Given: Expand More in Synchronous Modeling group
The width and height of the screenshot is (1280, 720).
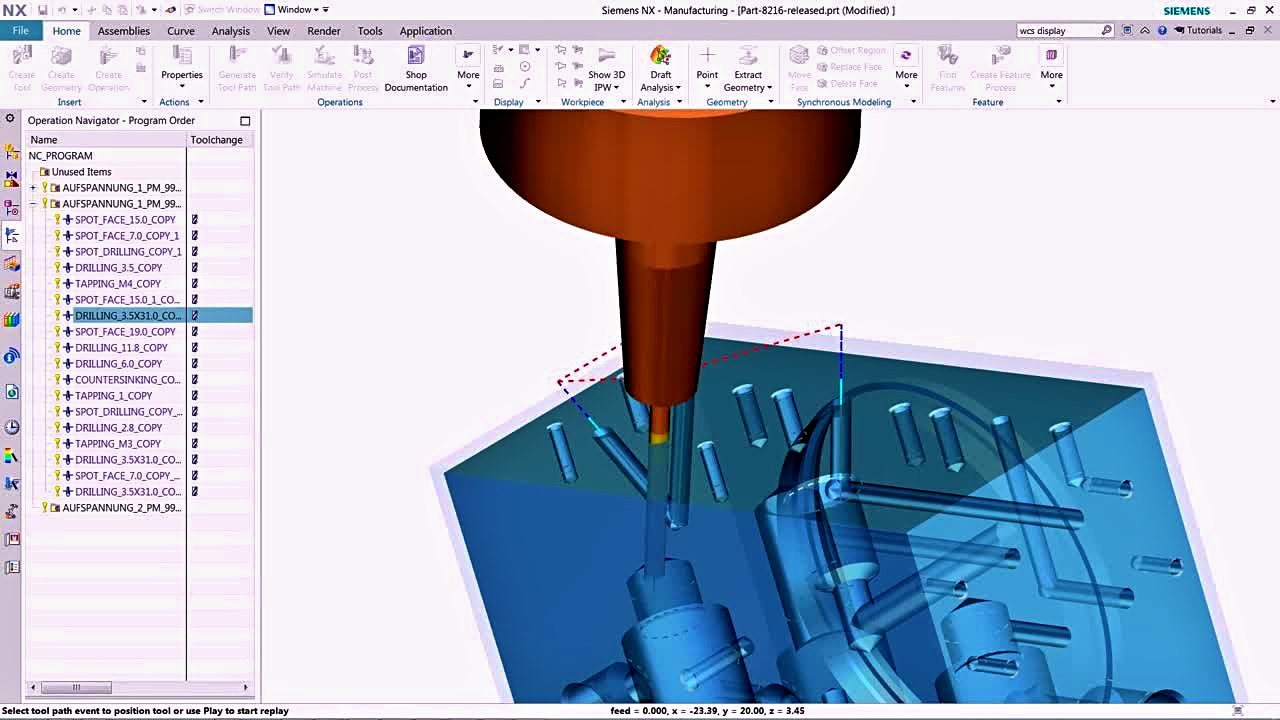Looking at the screenshot, I should [x=906, y=68].
